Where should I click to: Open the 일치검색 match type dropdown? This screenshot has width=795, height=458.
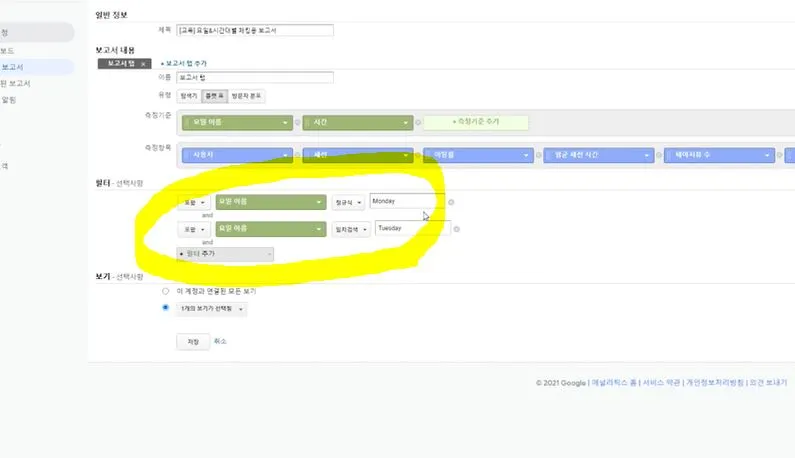(x=351, y=229)
